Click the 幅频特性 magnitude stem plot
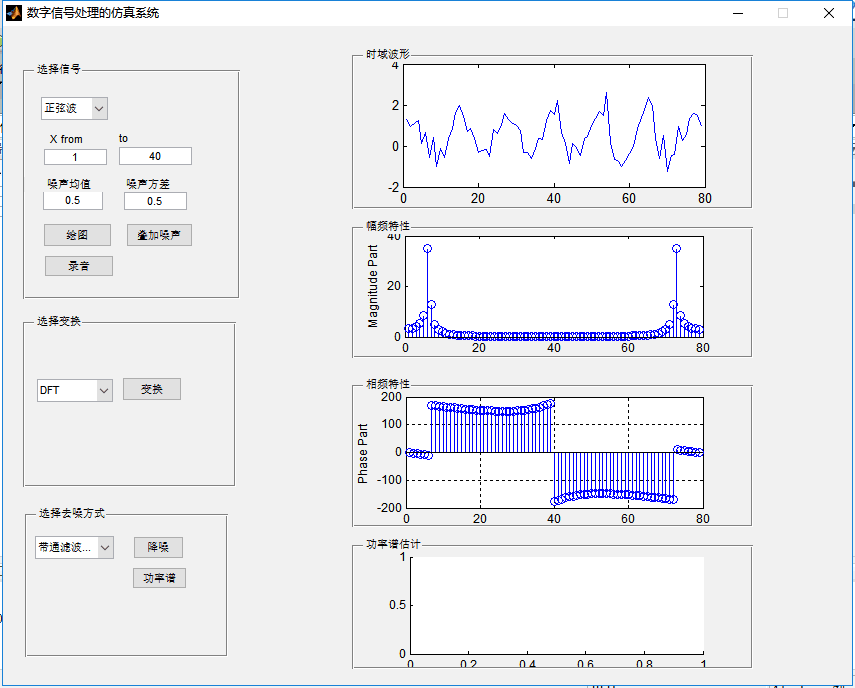 [x=554, y=287]
